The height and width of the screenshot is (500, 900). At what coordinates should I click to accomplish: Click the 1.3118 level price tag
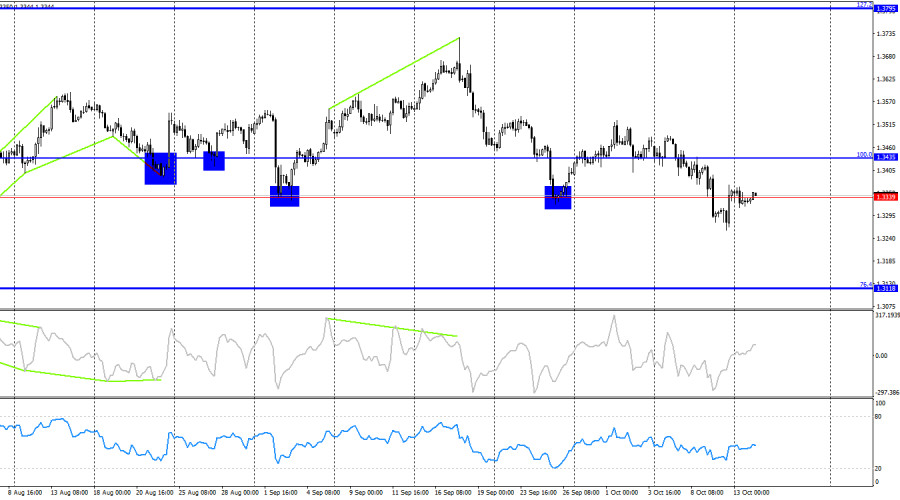pyautogui.click(x=885, y=289)
